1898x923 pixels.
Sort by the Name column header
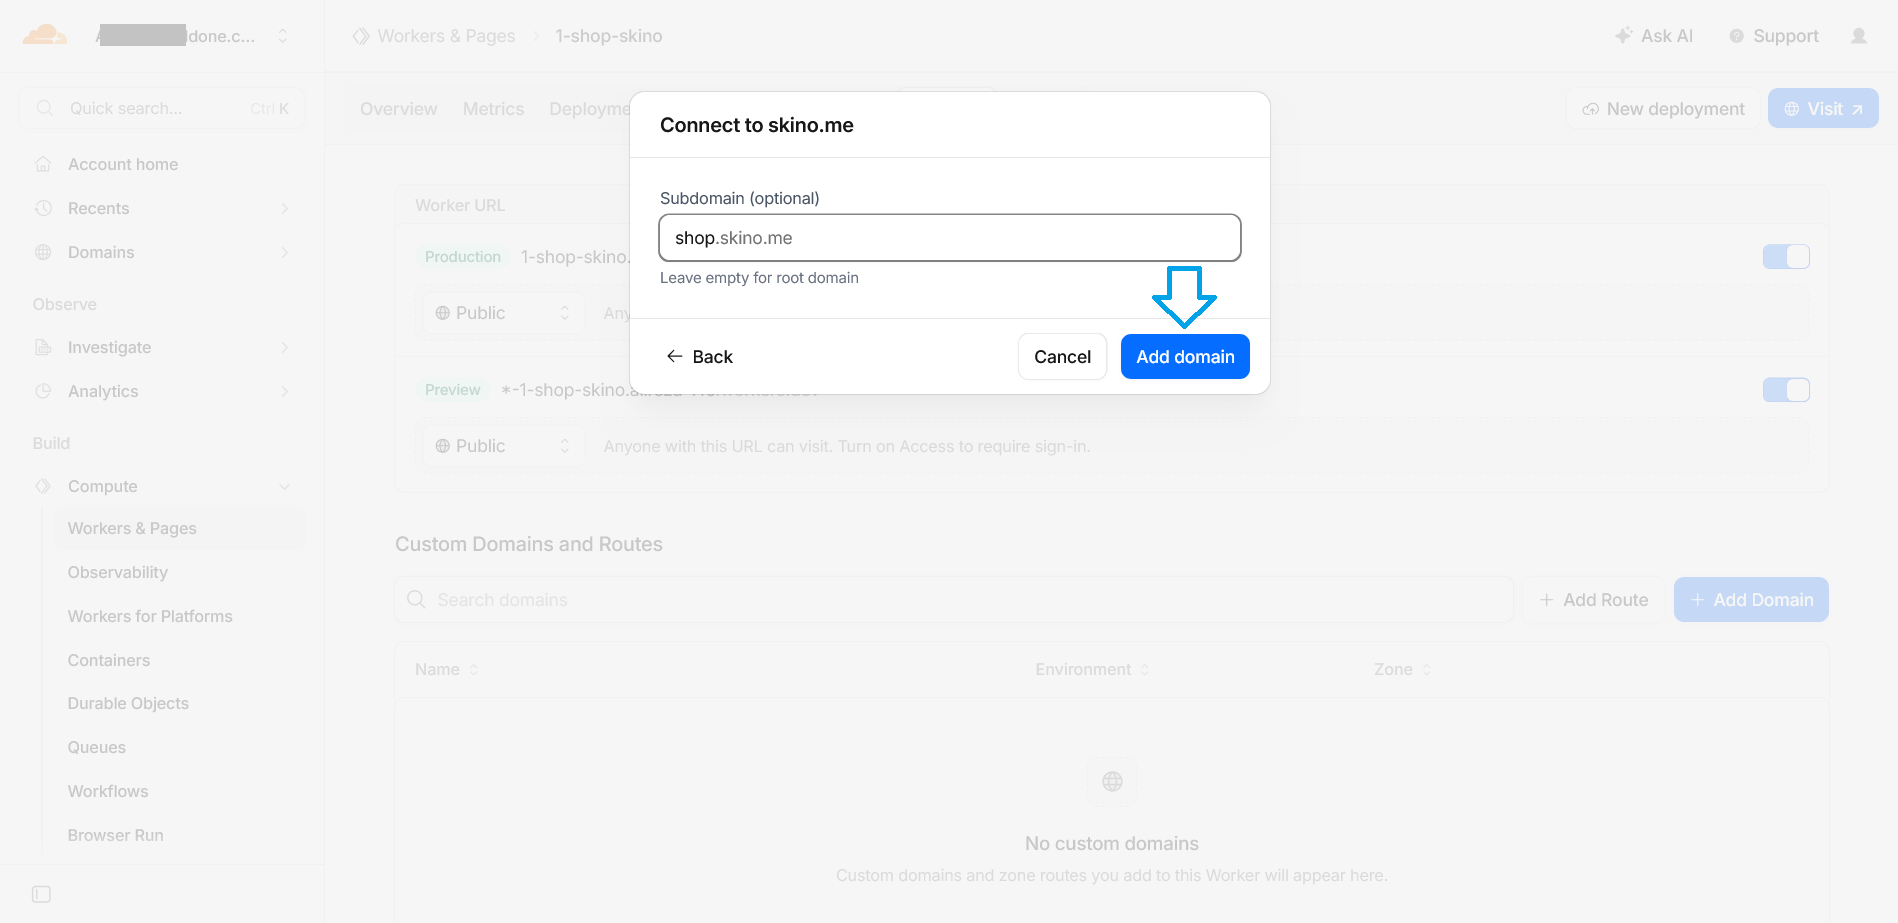pos(447,669)
